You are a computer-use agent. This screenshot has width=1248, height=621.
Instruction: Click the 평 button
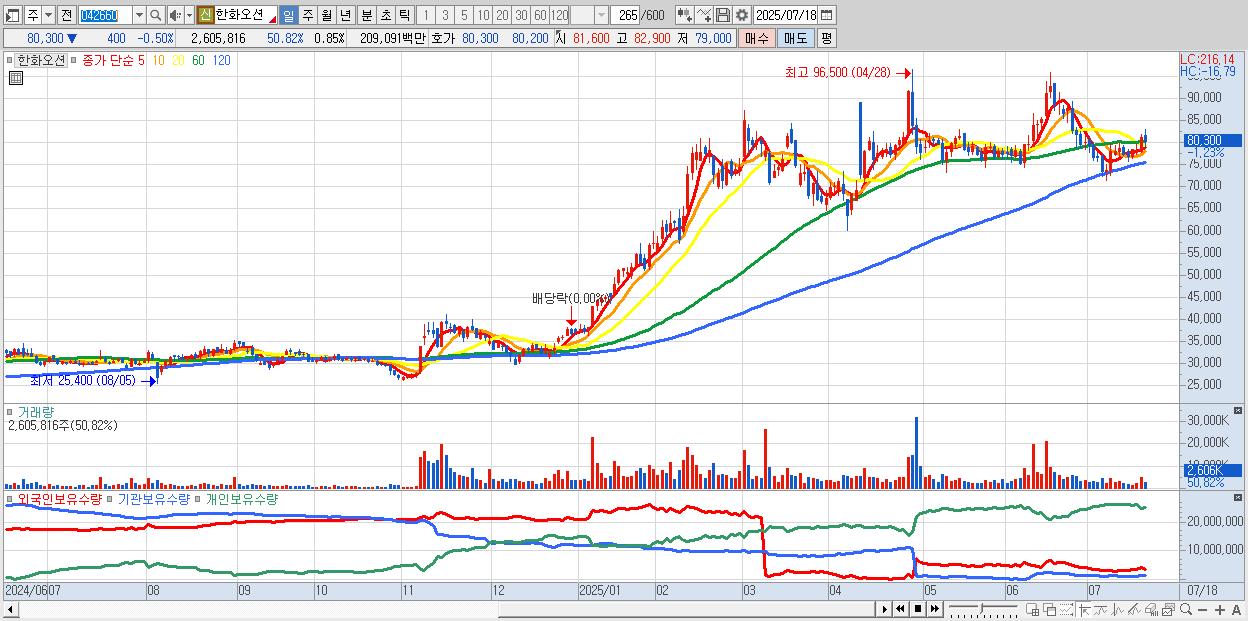pyautogui.click(x=826, y=38)
